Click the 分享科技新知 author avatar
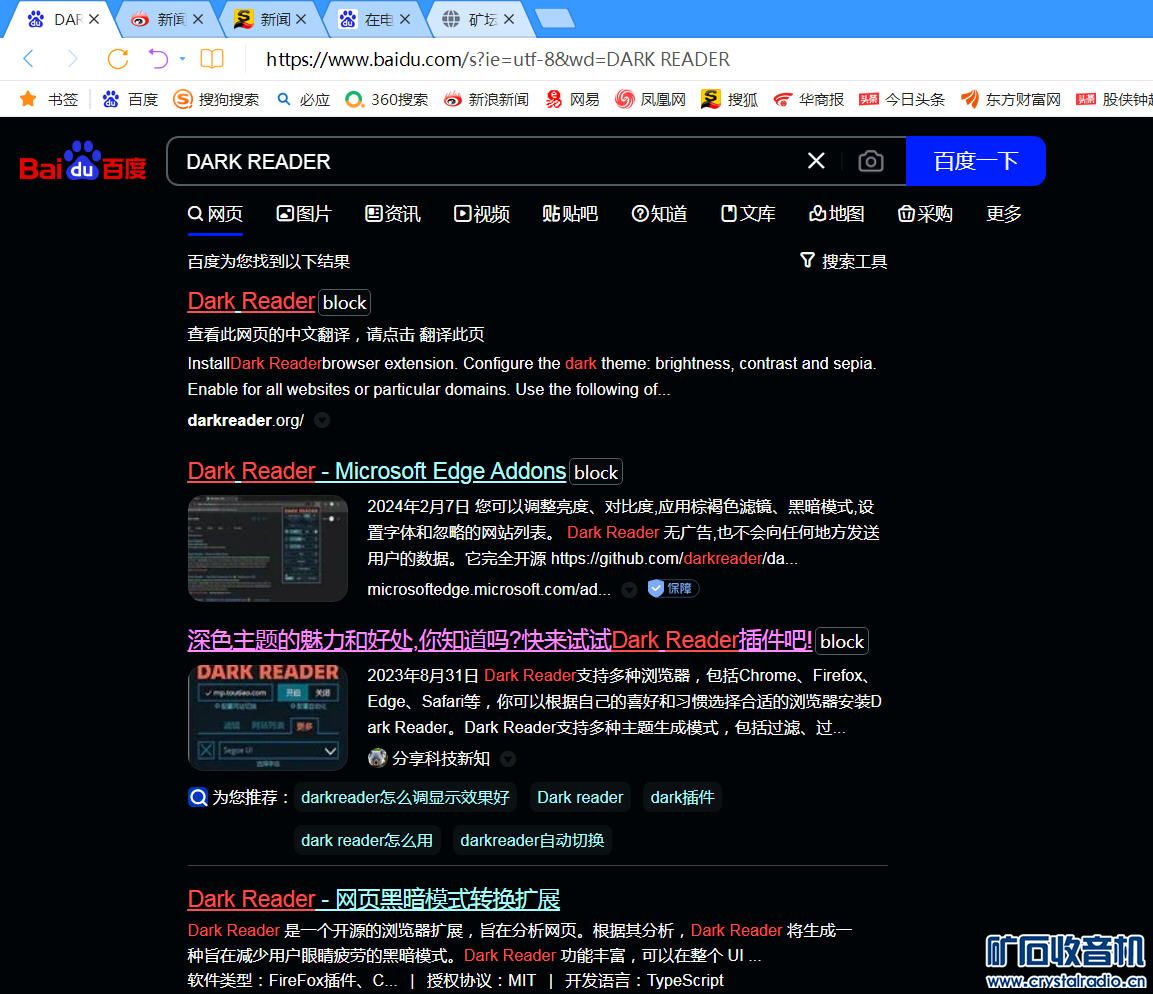This screenshot has height=994, width=1153. (x=377, y=758)
